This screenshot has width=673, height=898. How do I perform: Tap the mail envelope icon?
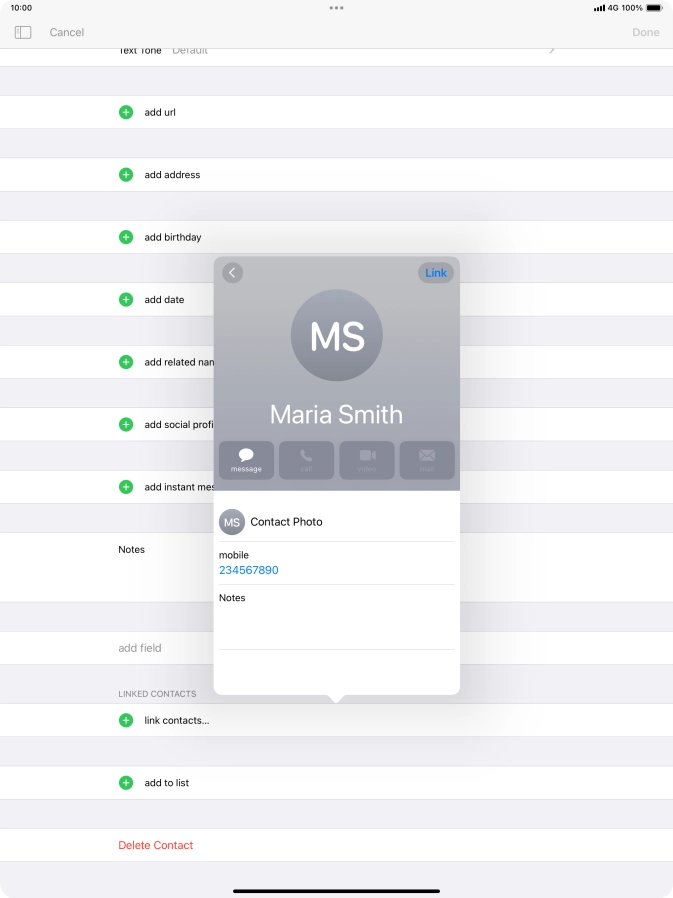pyautogui.click(x=427, y=460)
